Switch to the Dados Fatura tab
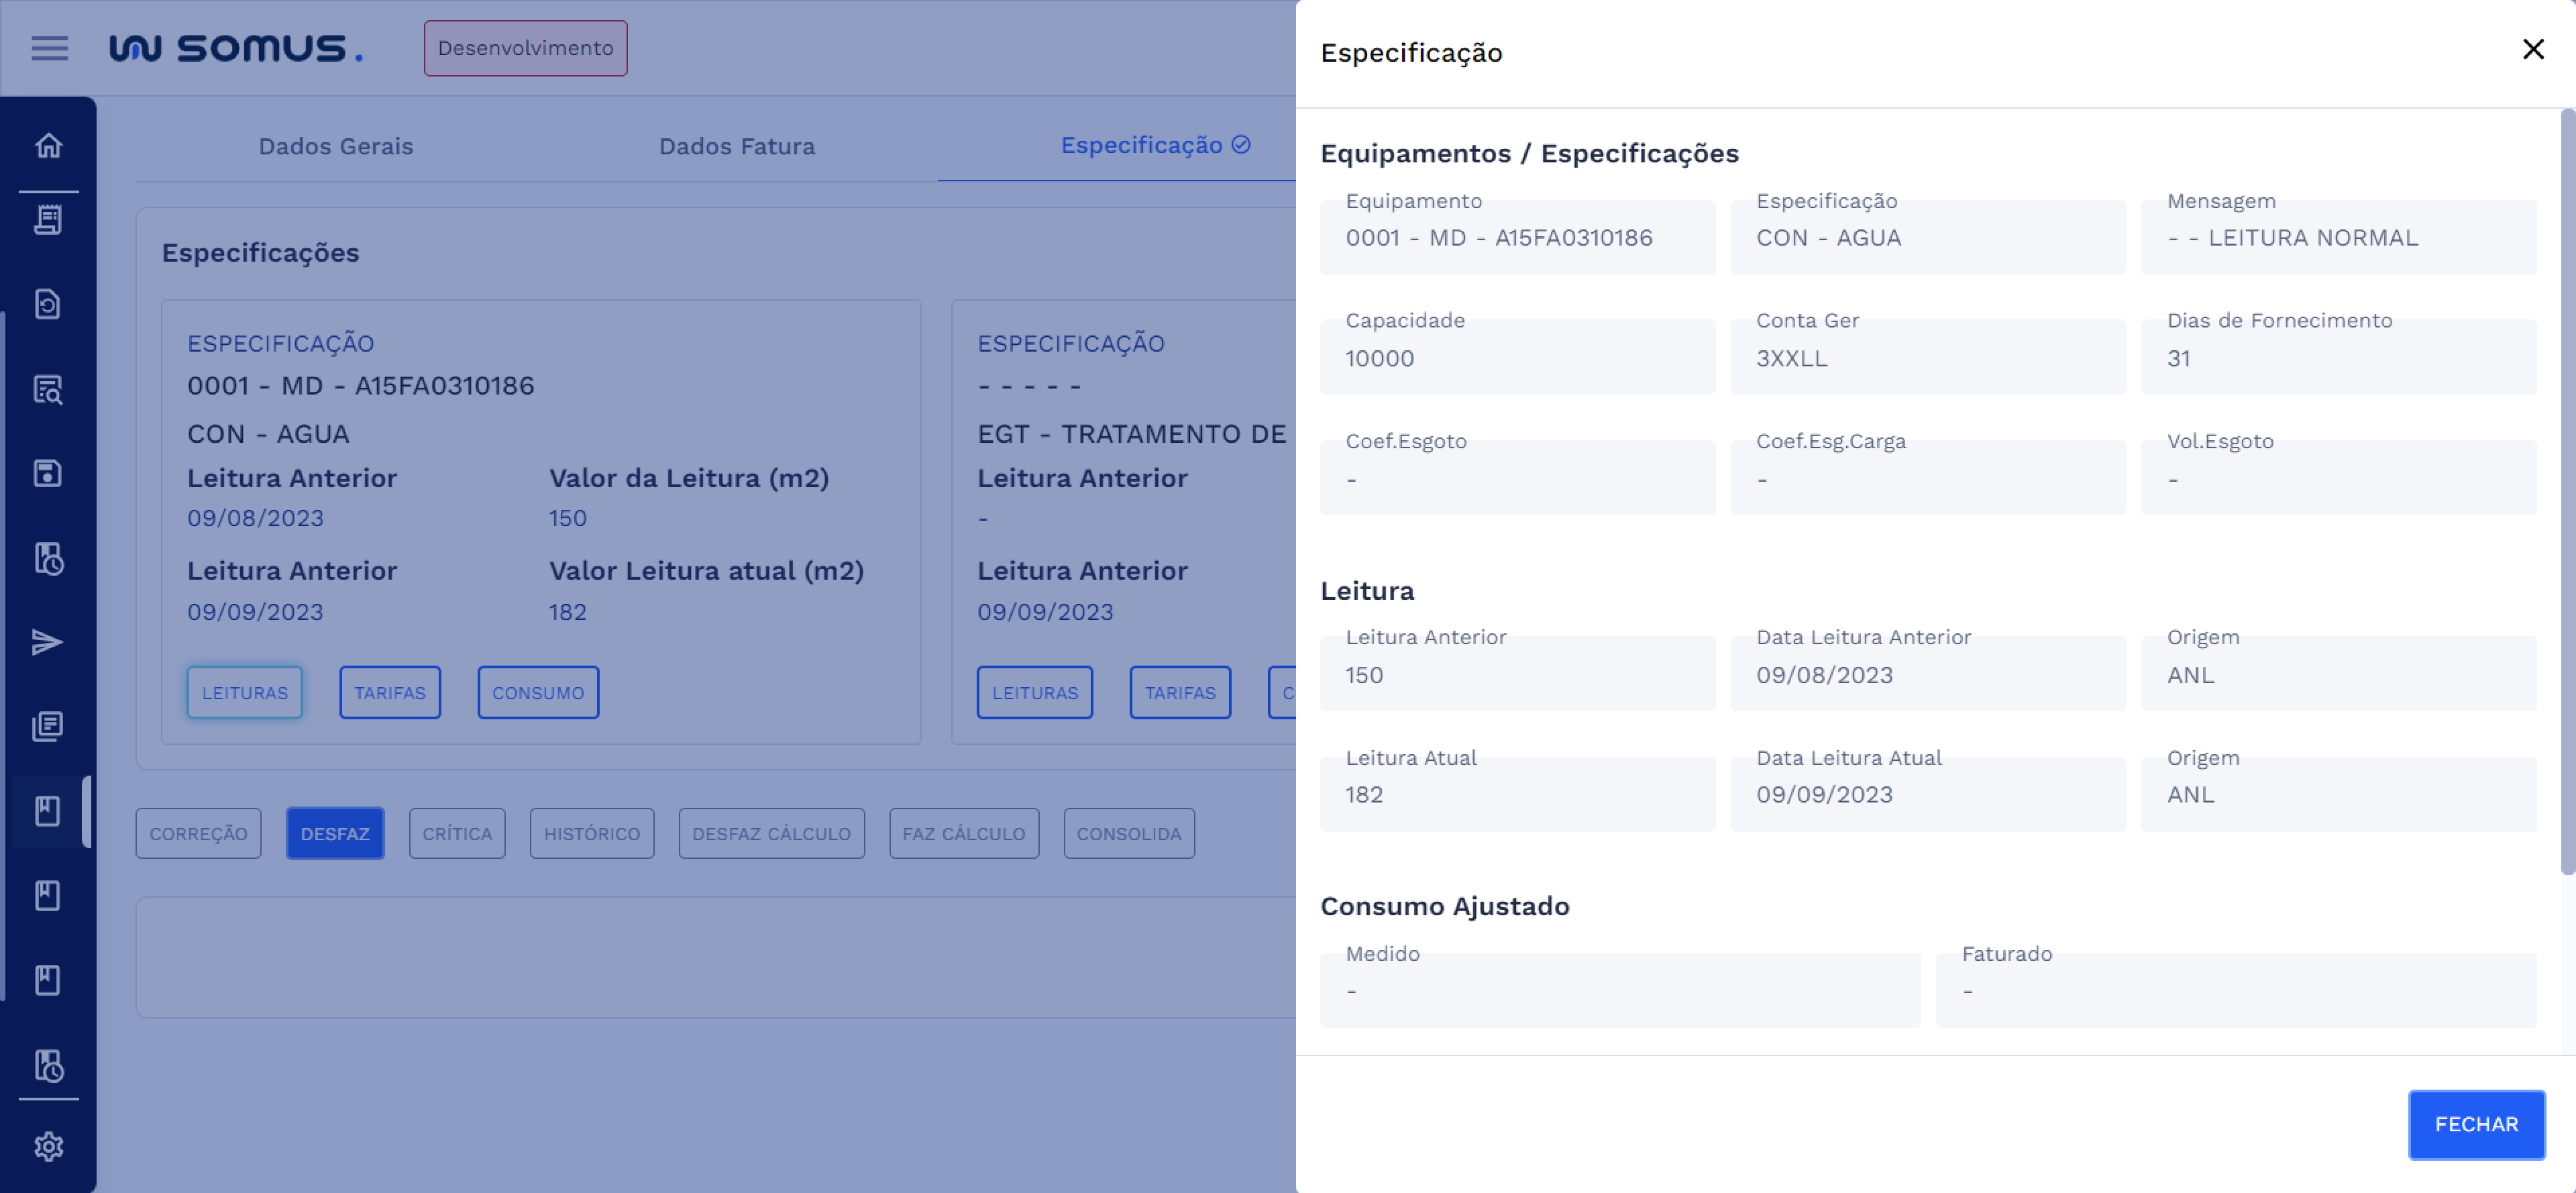This screenshot has width=2576, height=1193. coord(737,146)
